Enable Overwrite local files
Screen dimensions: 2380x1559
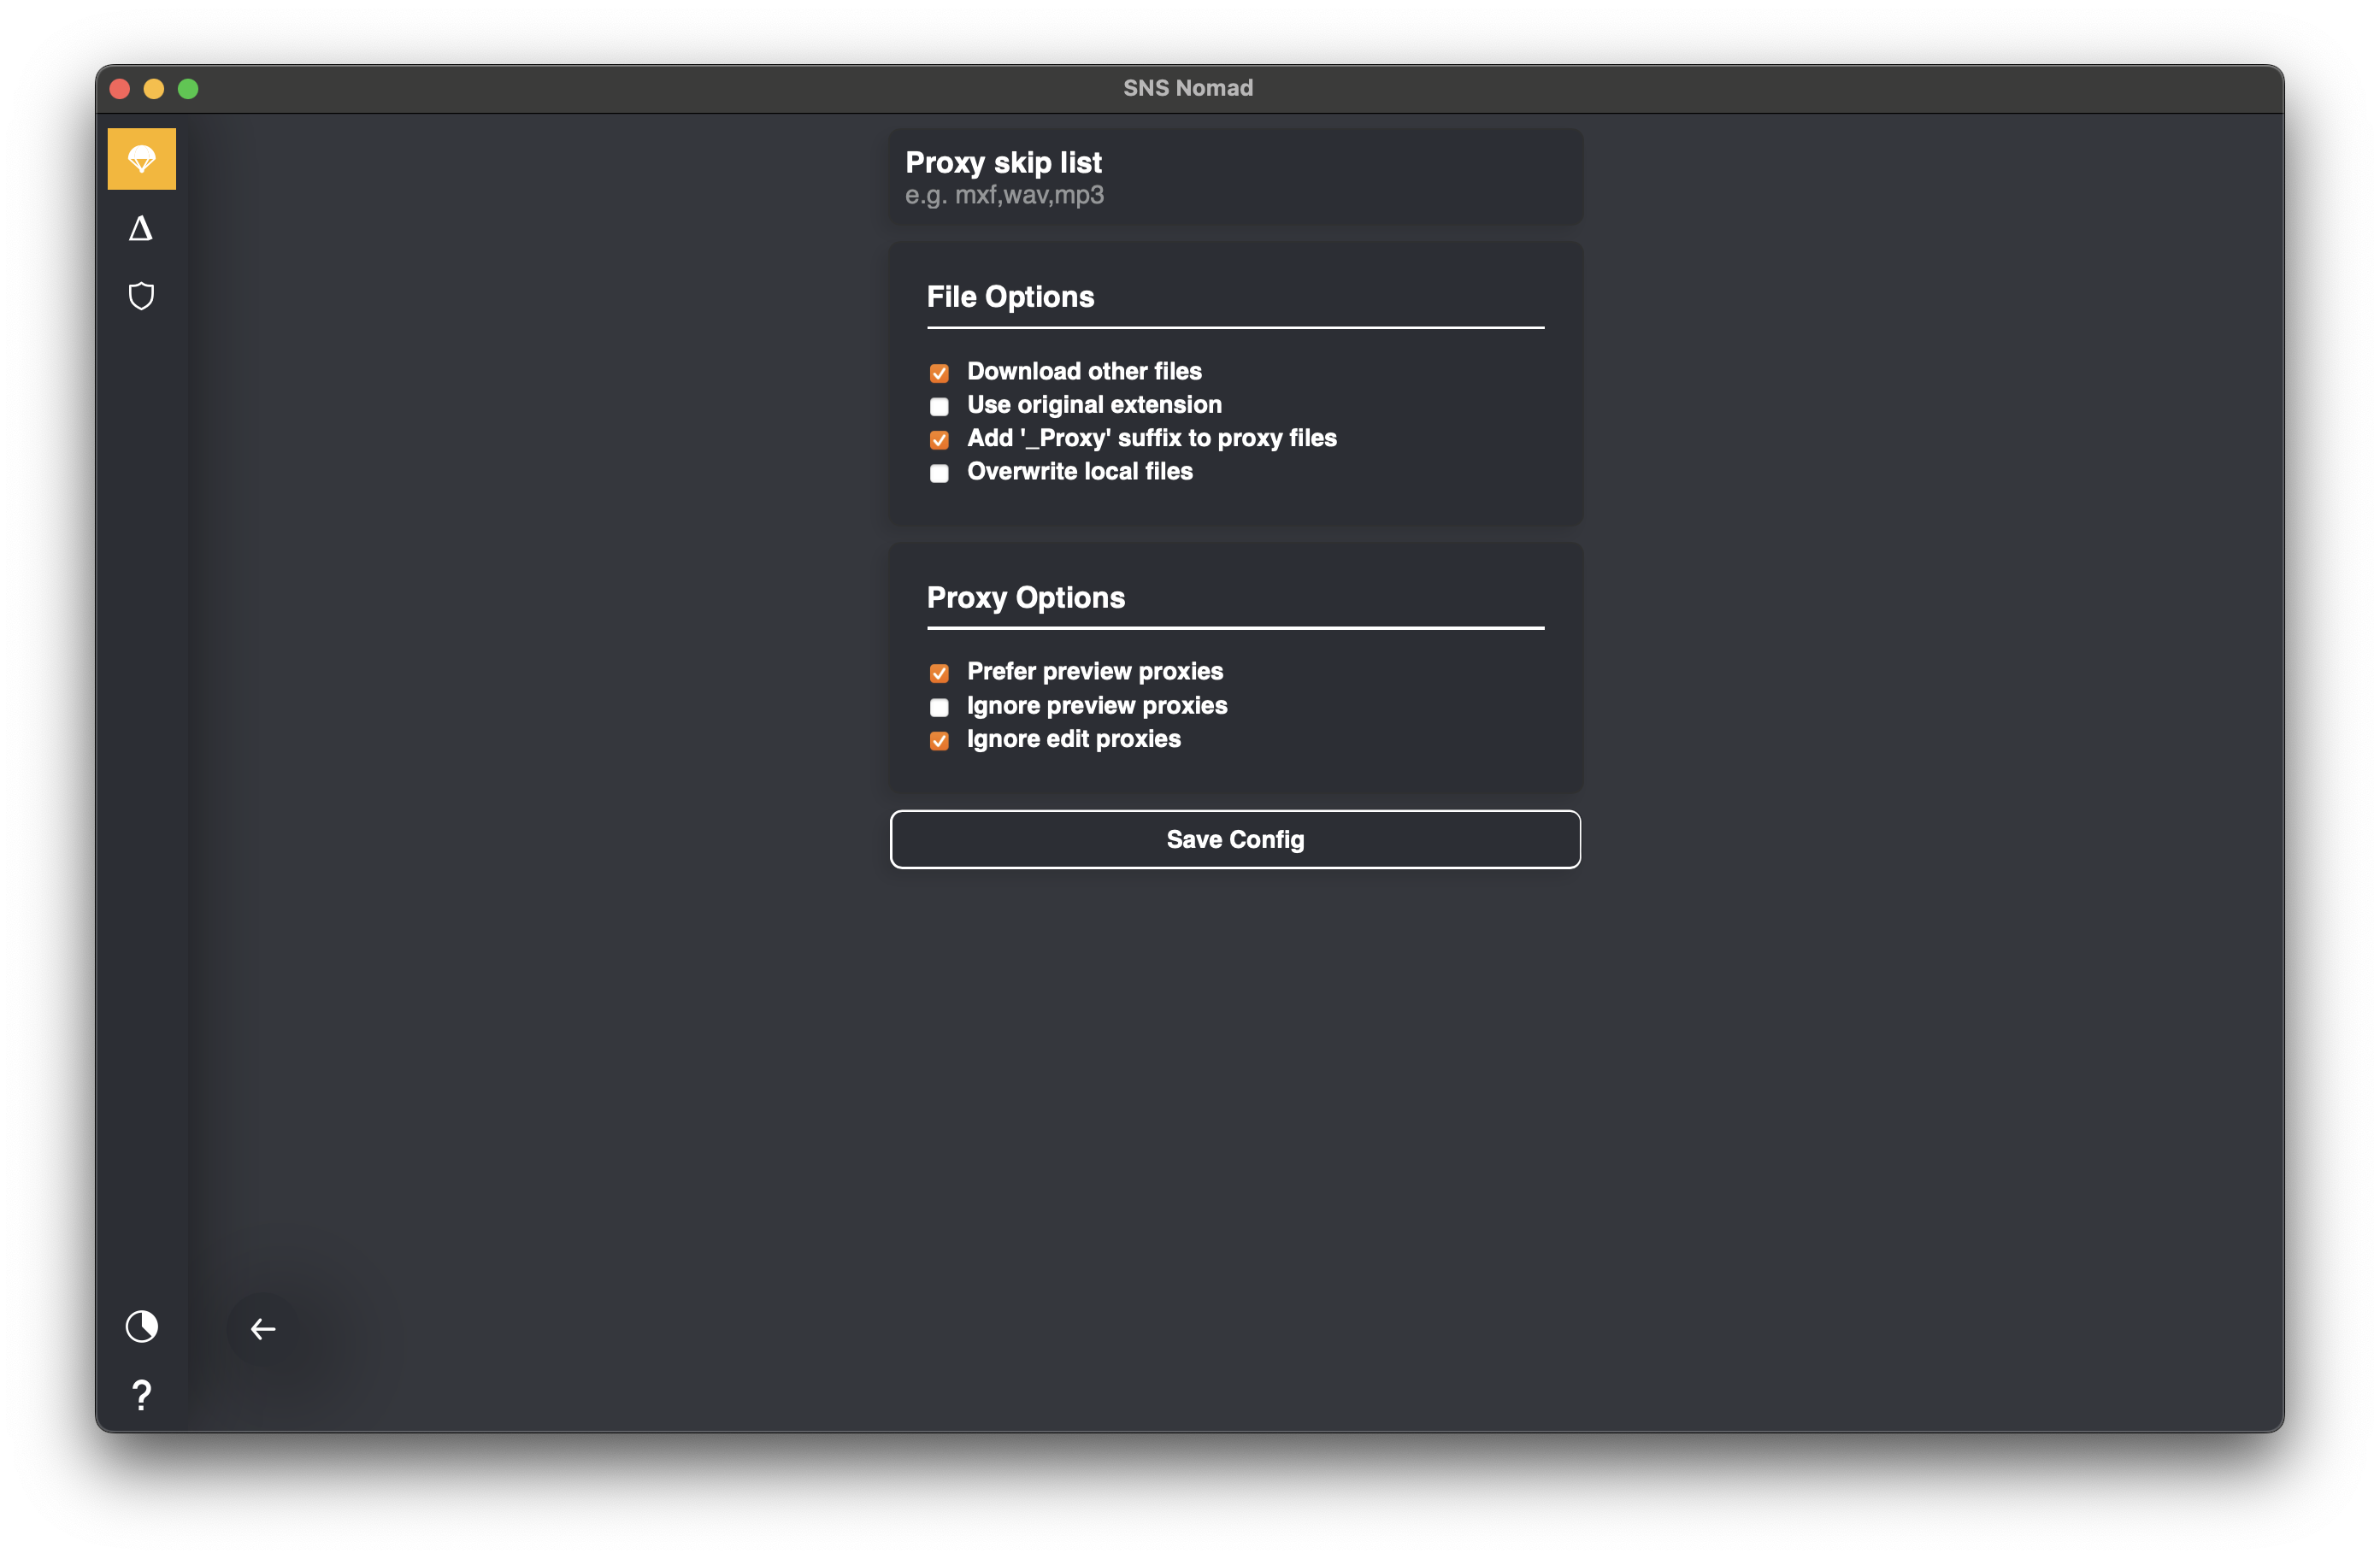[x=939, y=473]
